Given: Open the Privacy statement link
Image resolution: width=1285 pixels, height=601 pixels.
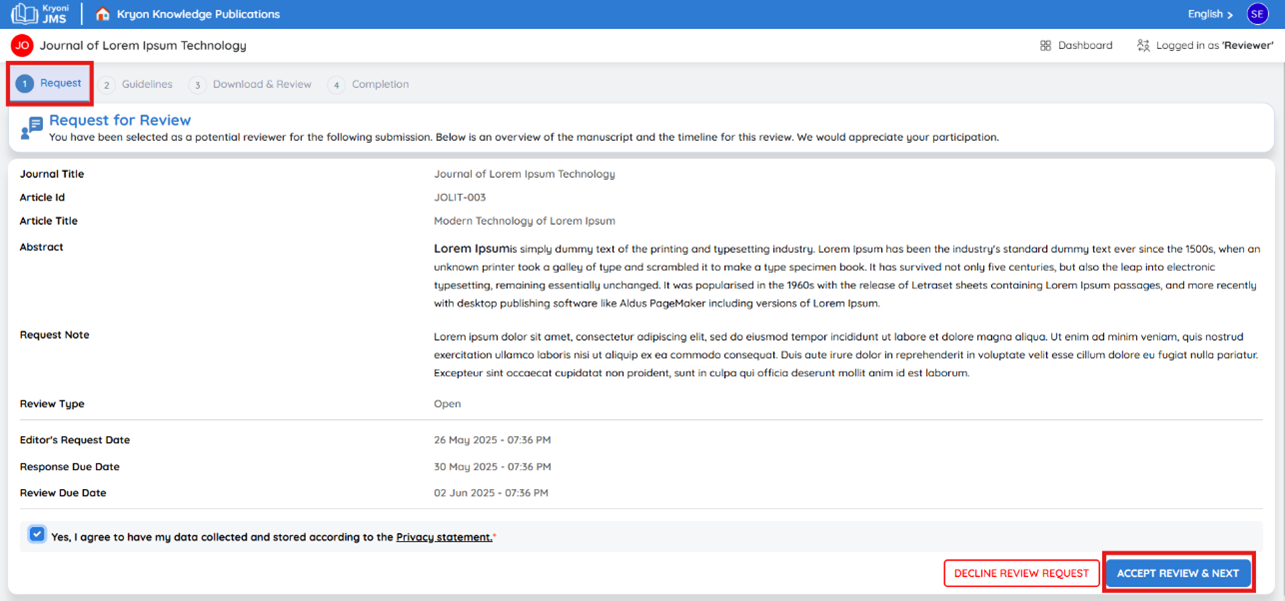Looking at the screenshot, I should tap(444, 537).
